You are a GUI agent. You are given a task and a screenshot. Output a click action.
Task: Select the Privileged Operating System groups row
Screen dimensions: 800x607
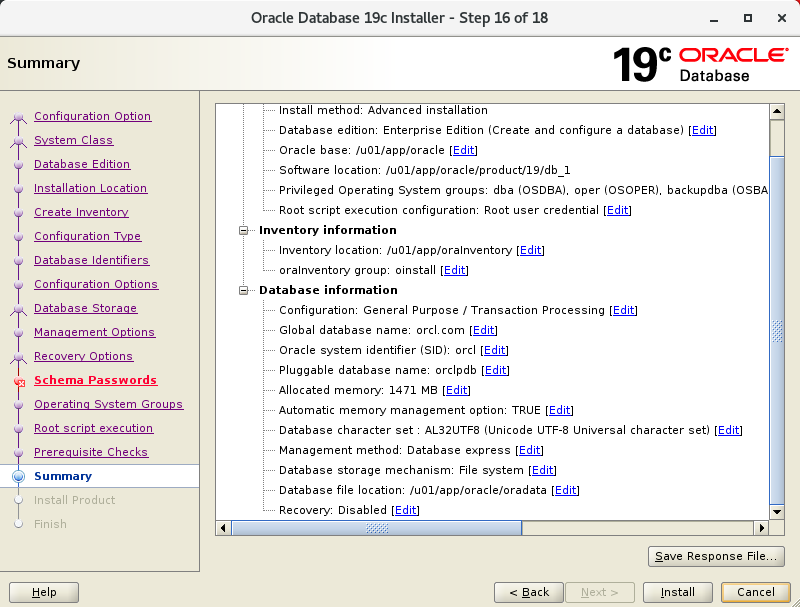pos(523,190)
